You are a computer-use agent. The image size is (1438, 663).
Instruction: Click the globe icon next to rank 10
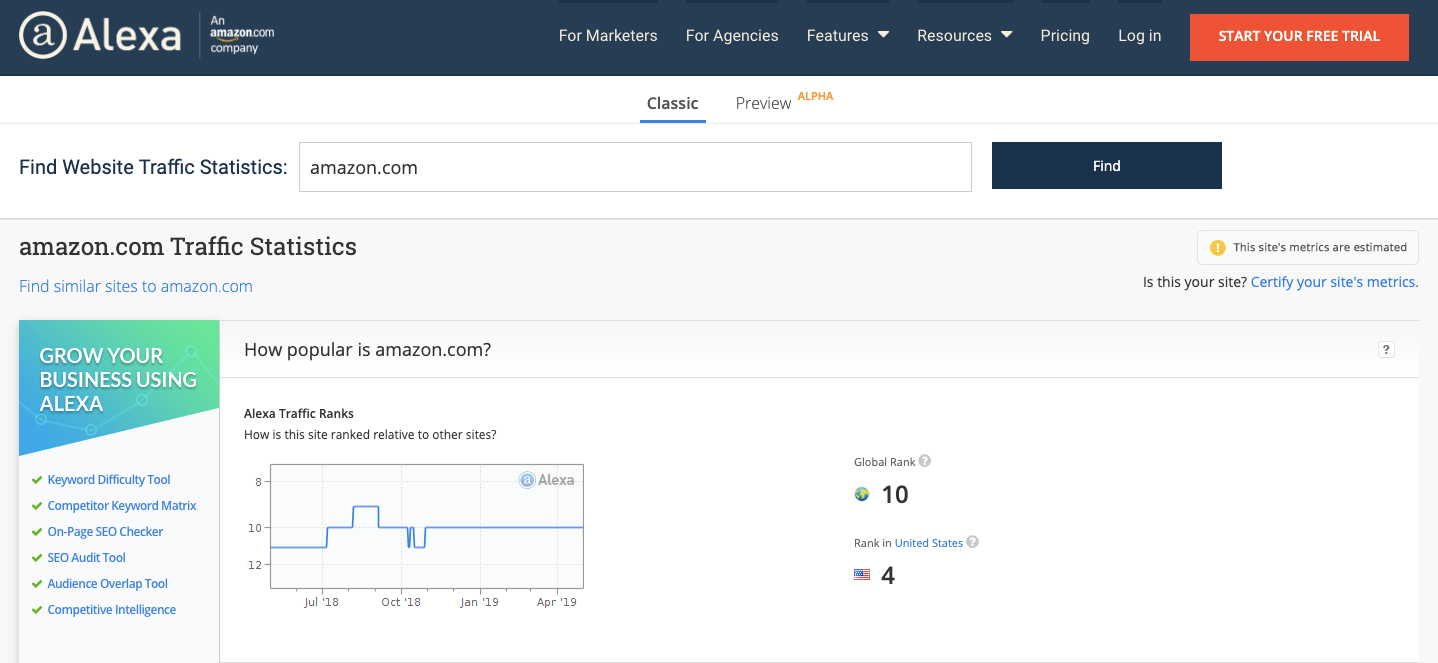click(x=862, y=494)
